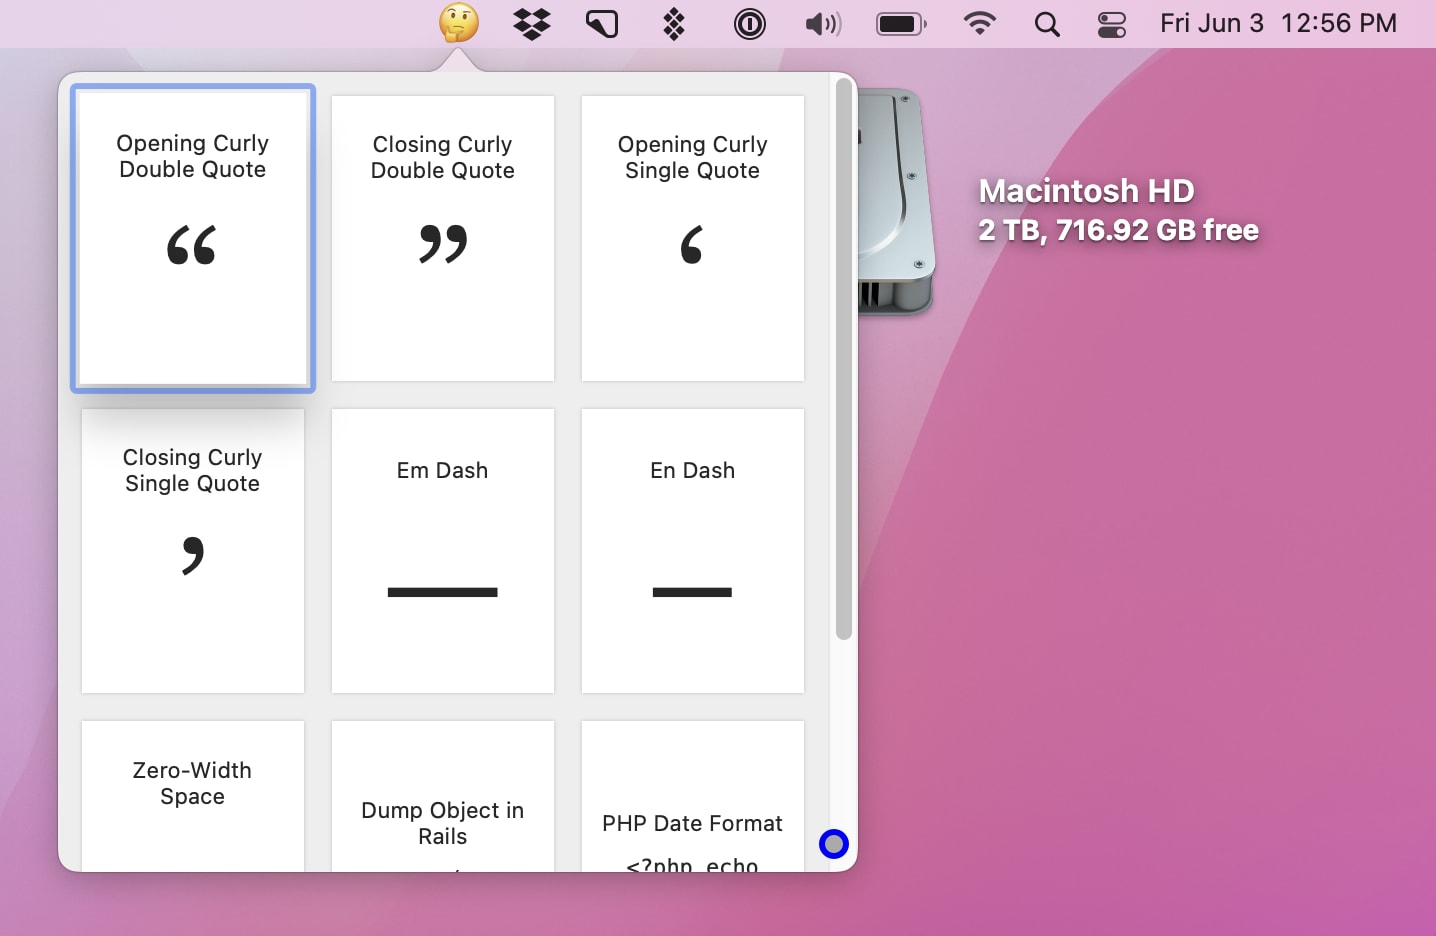The image size is (1436, 936).
Task: Choose the En Dash snippet
Action: [693, 551]
